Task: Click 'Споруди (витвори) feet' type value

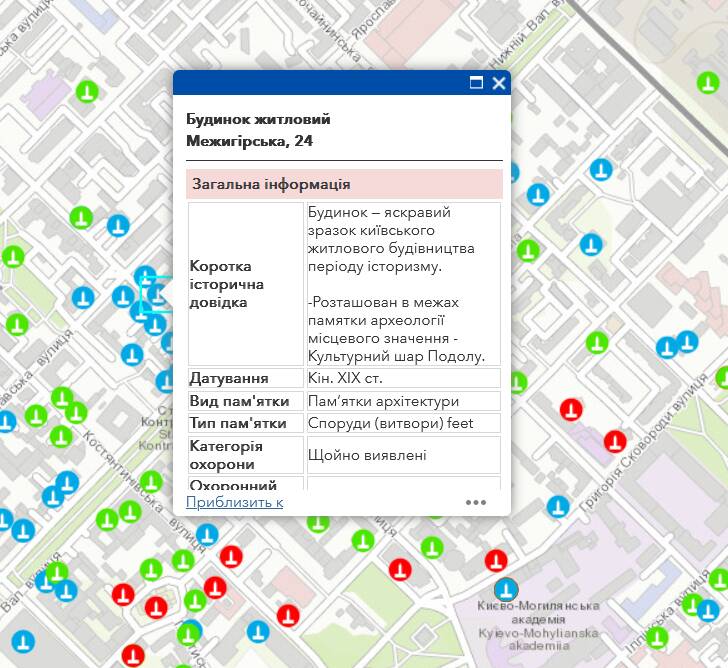Action: point(402,423)
